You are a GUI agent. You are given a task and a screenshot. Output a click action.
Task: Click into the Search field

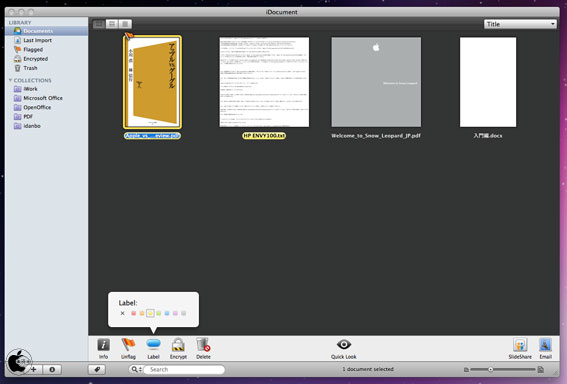184,369
